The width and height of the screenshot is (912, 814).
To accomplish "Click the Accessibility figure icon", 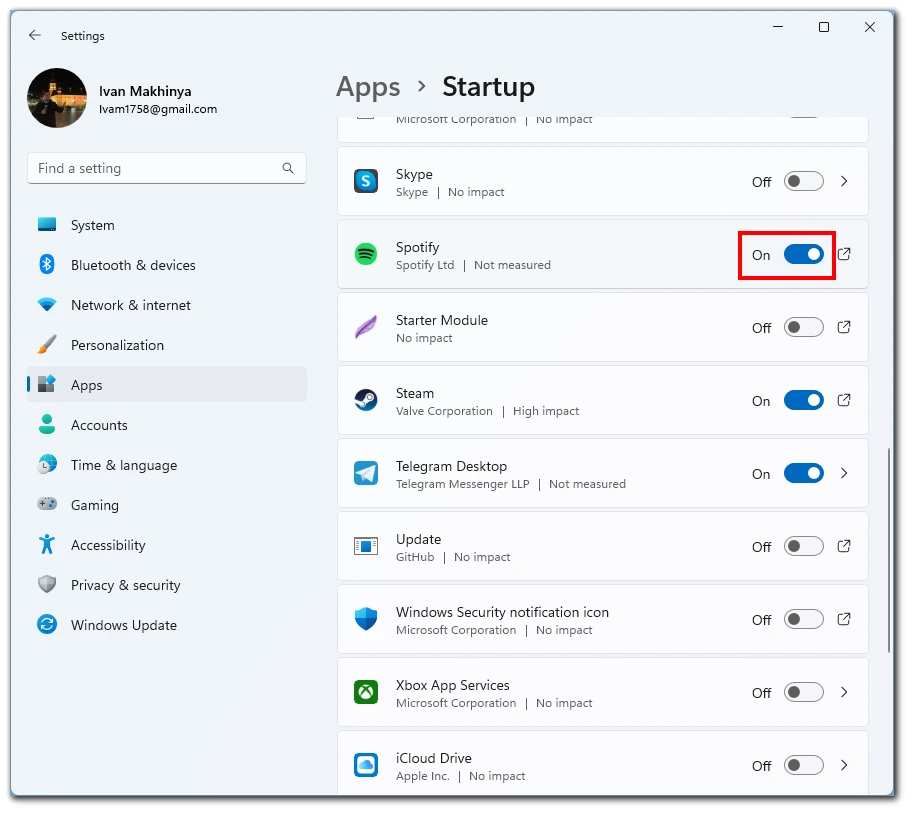I will 47,544.
